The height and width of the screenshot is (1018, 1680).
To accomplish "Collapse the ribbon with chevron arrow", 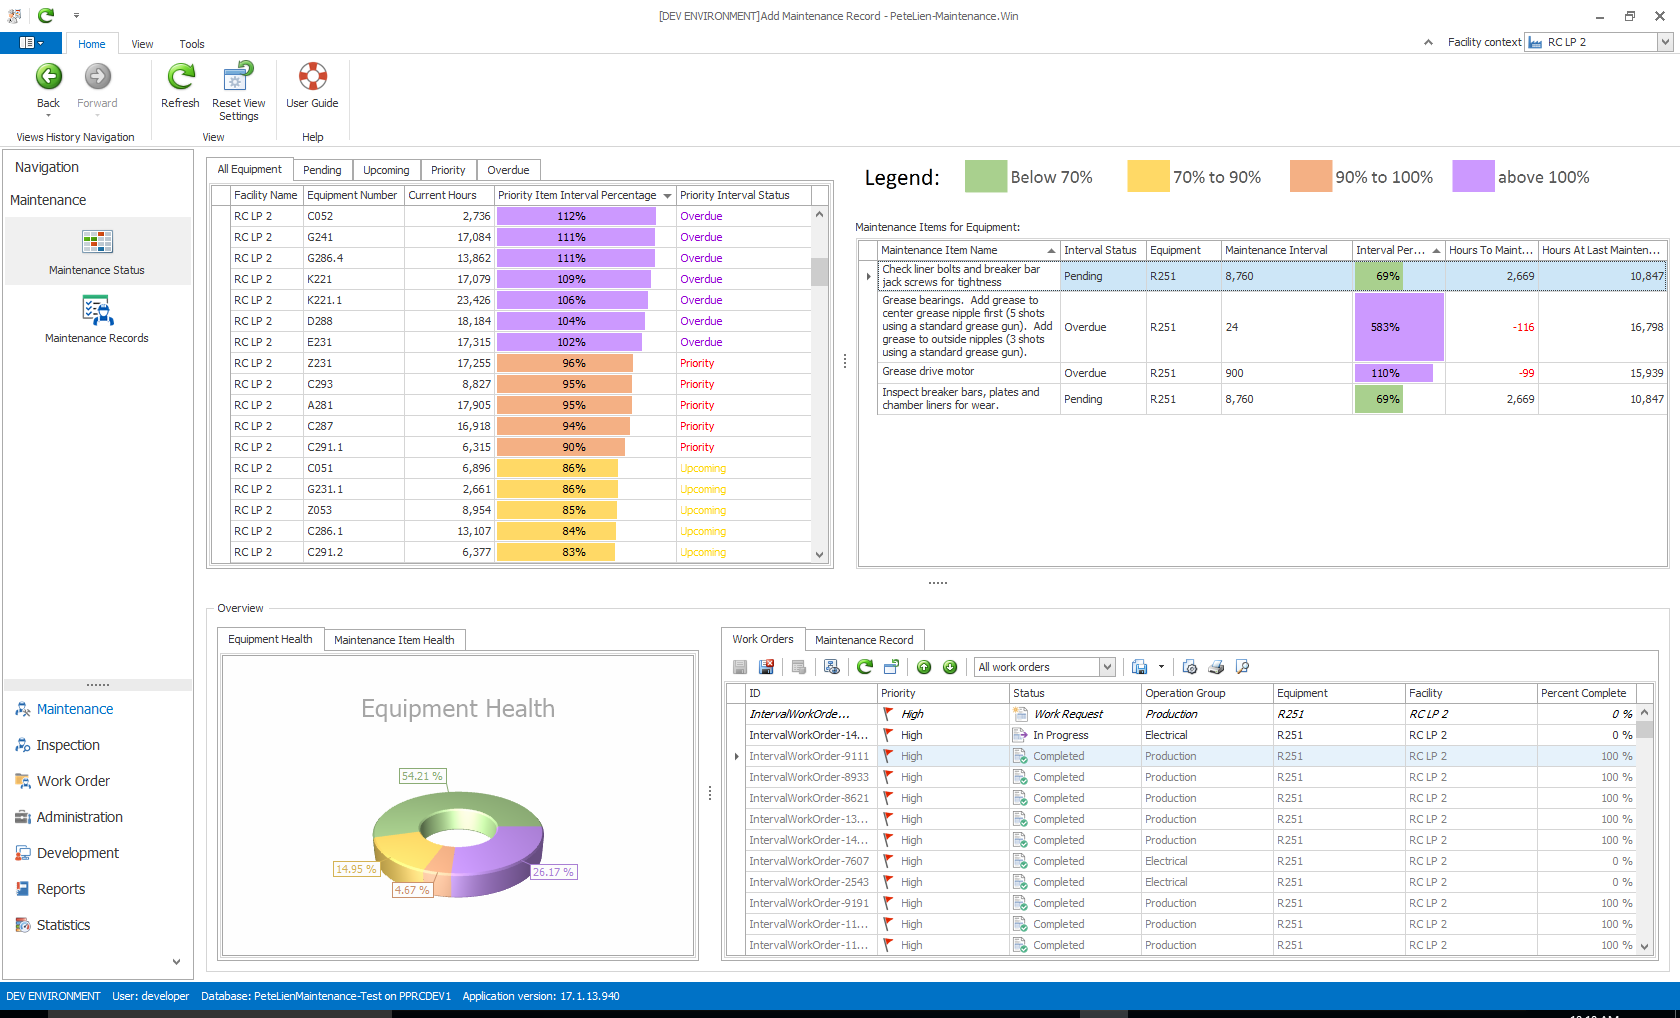I will tap(1428, 42).
